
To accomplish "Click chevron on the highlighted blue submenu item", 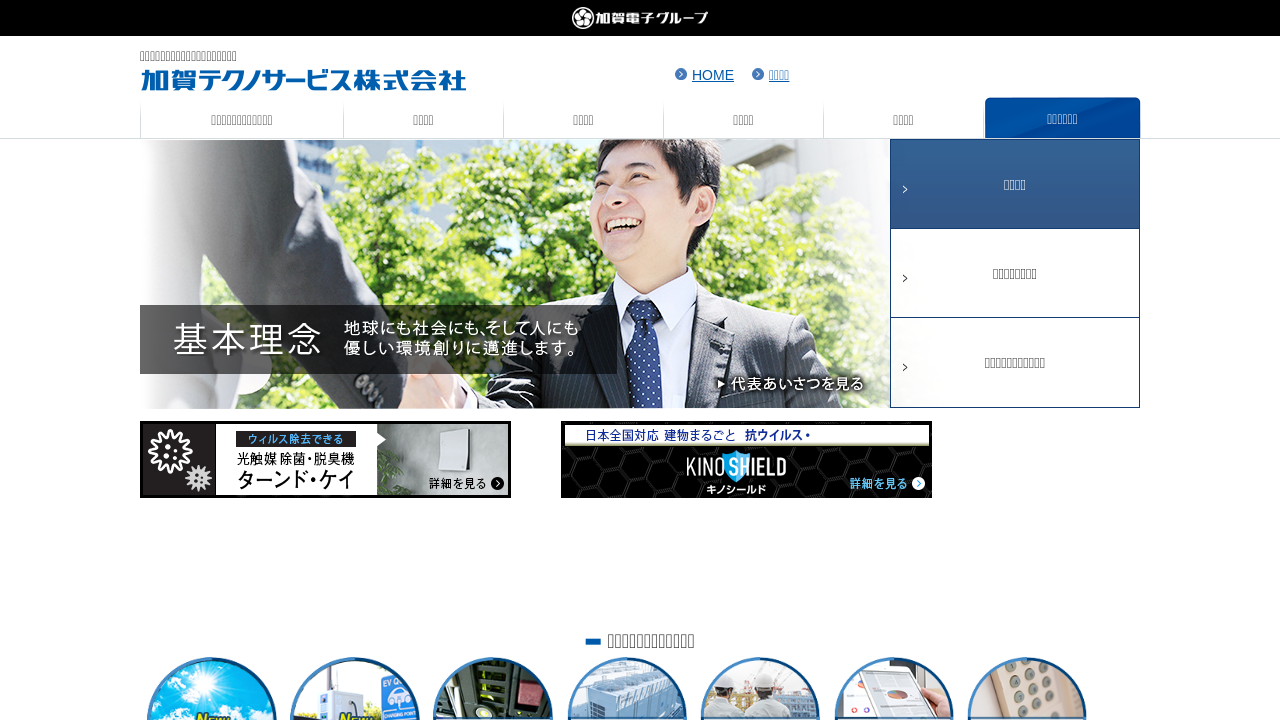I will tap(905, 189).
